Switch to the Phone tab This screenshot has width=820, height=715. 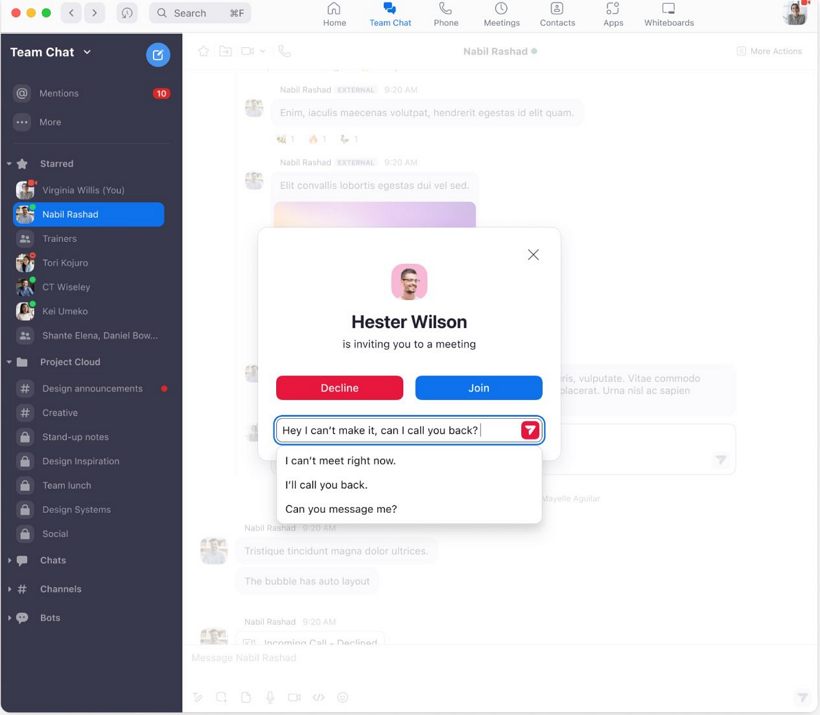(446, 15)
